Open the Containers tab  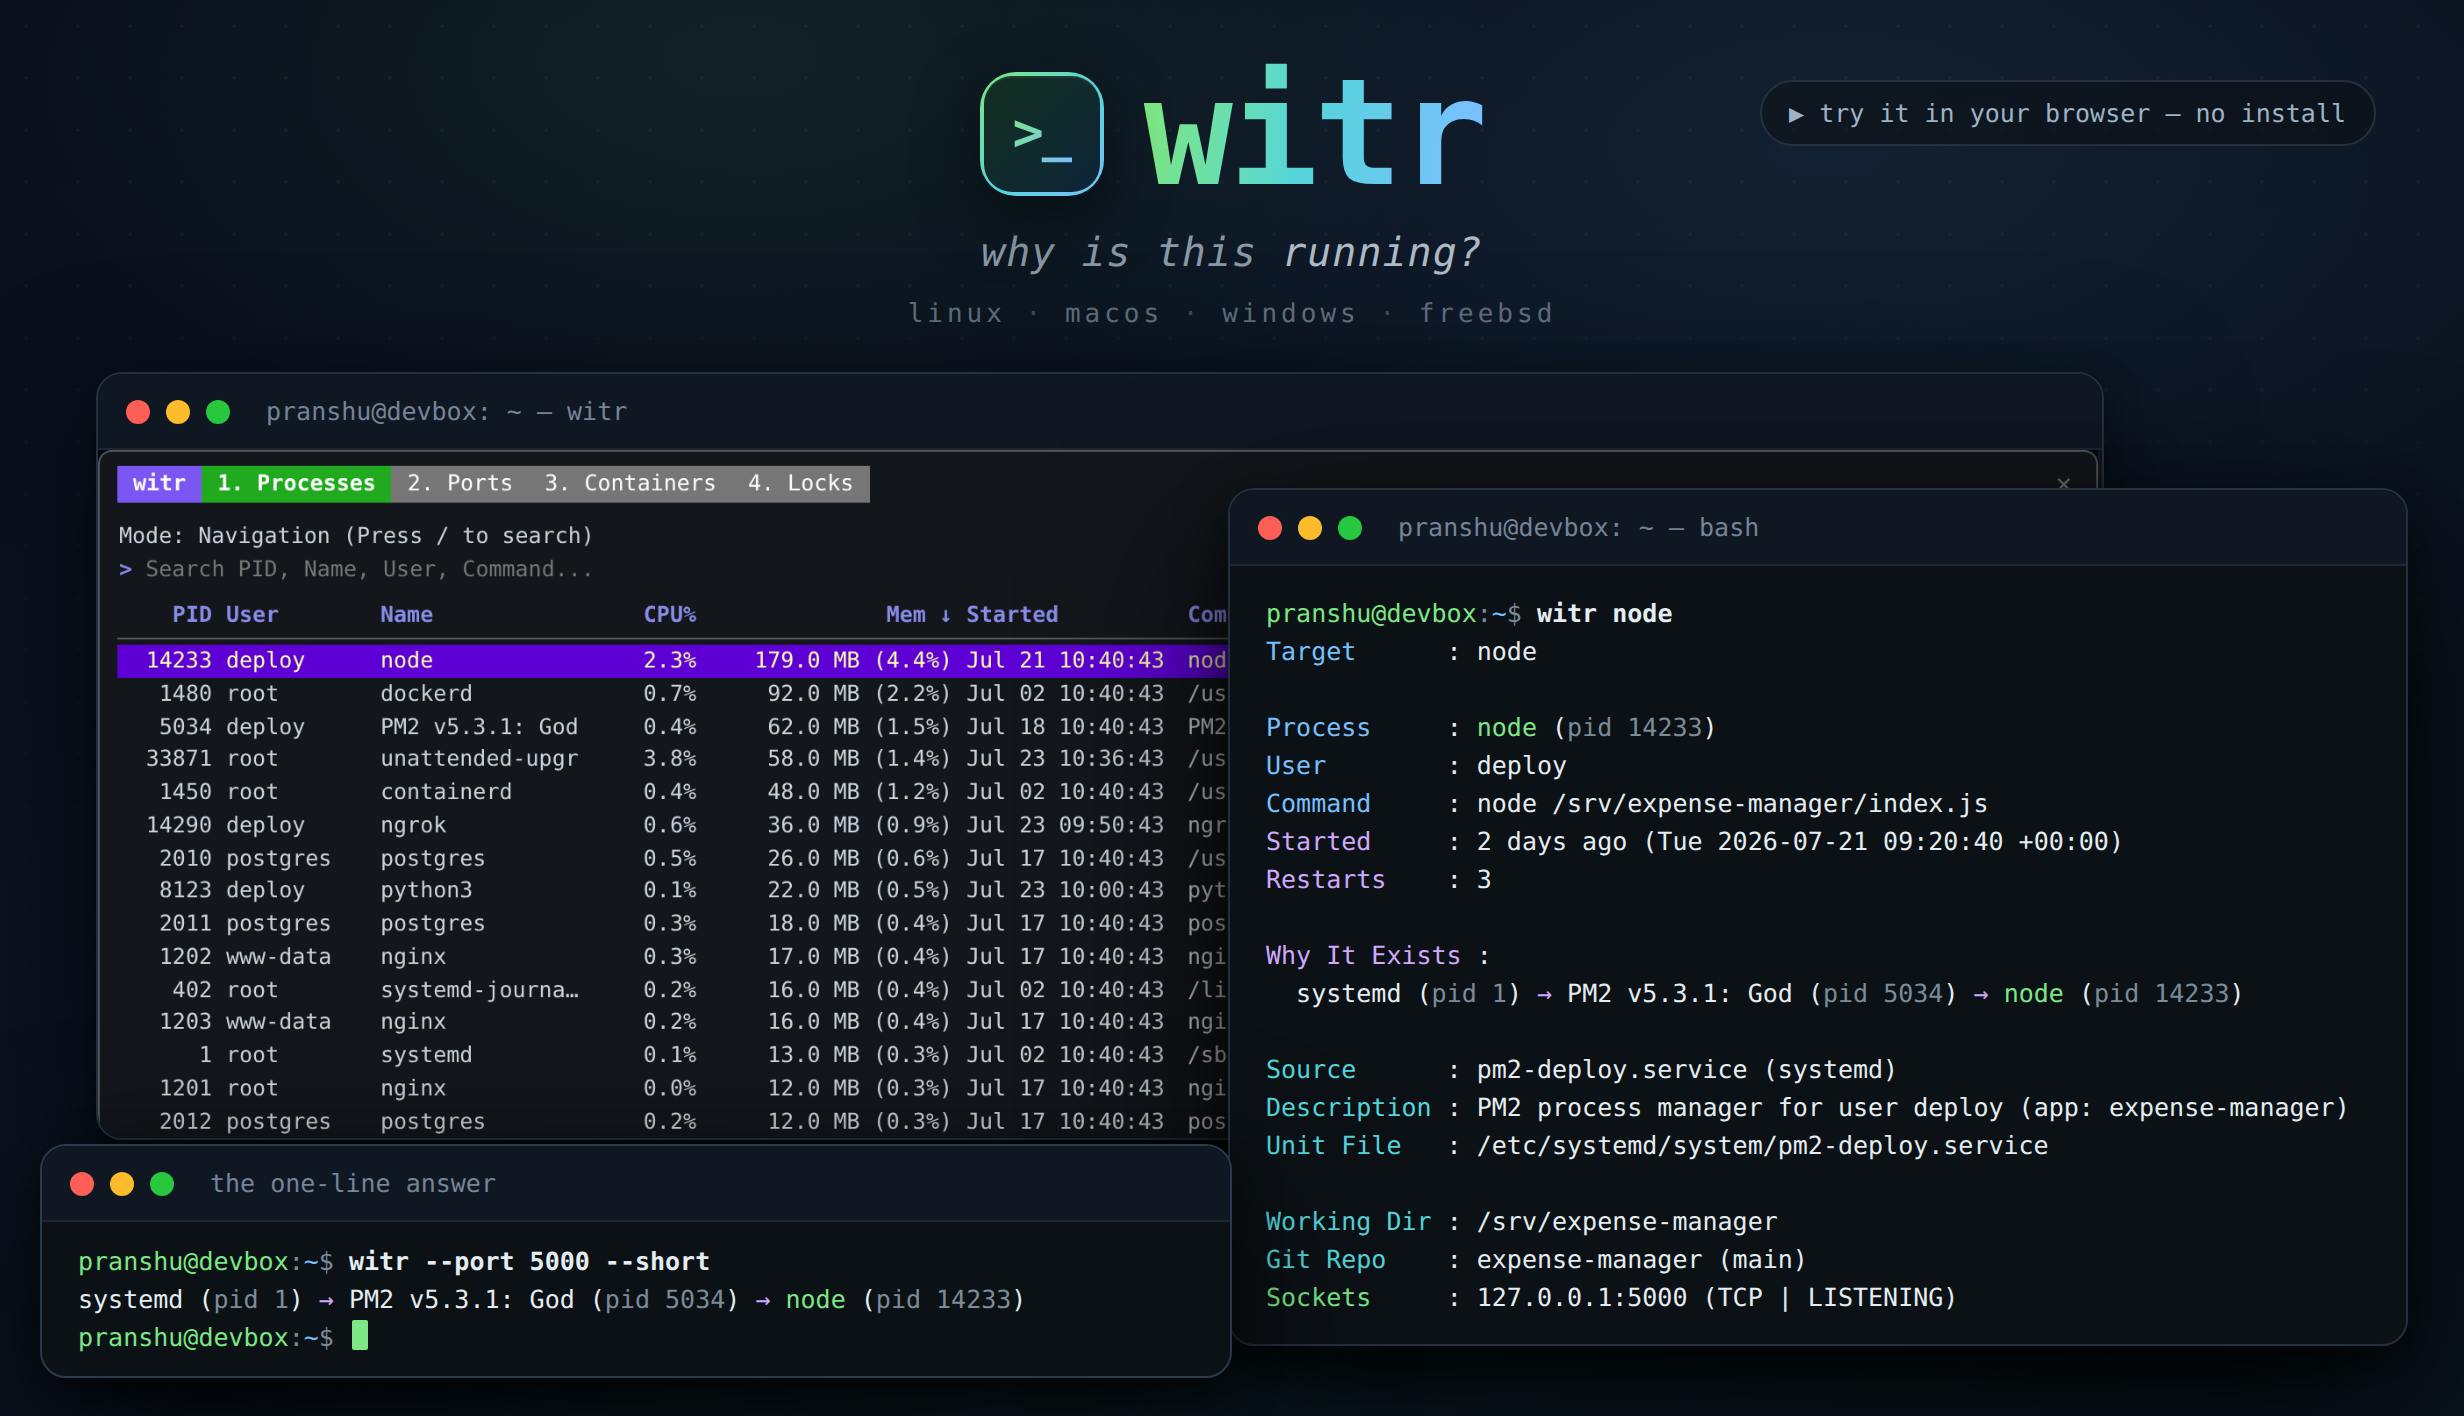630,484
